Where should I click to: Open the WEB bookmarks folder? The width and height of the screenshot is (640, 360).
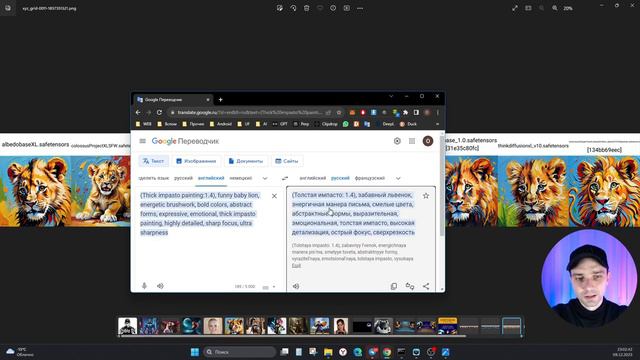[x=144, y=124]
